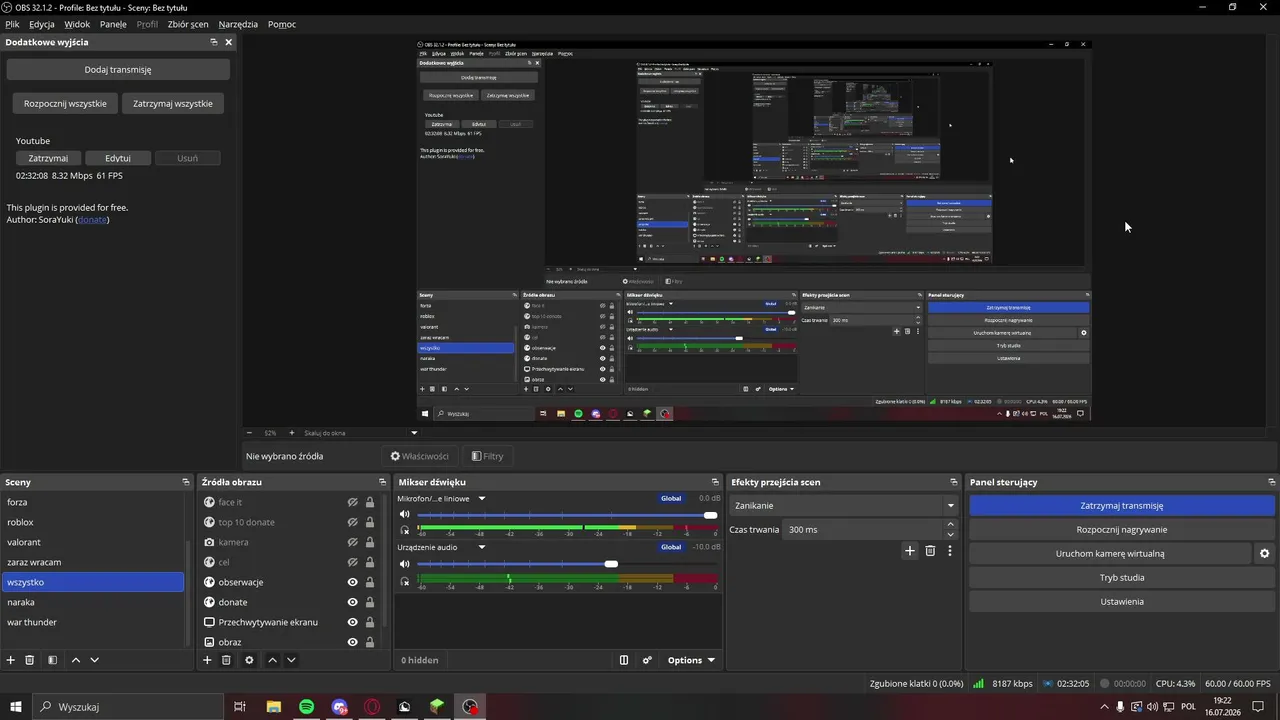1280x720 pixels.
Task: Open Spotify from the taskbar
Action: click(306, 707)
